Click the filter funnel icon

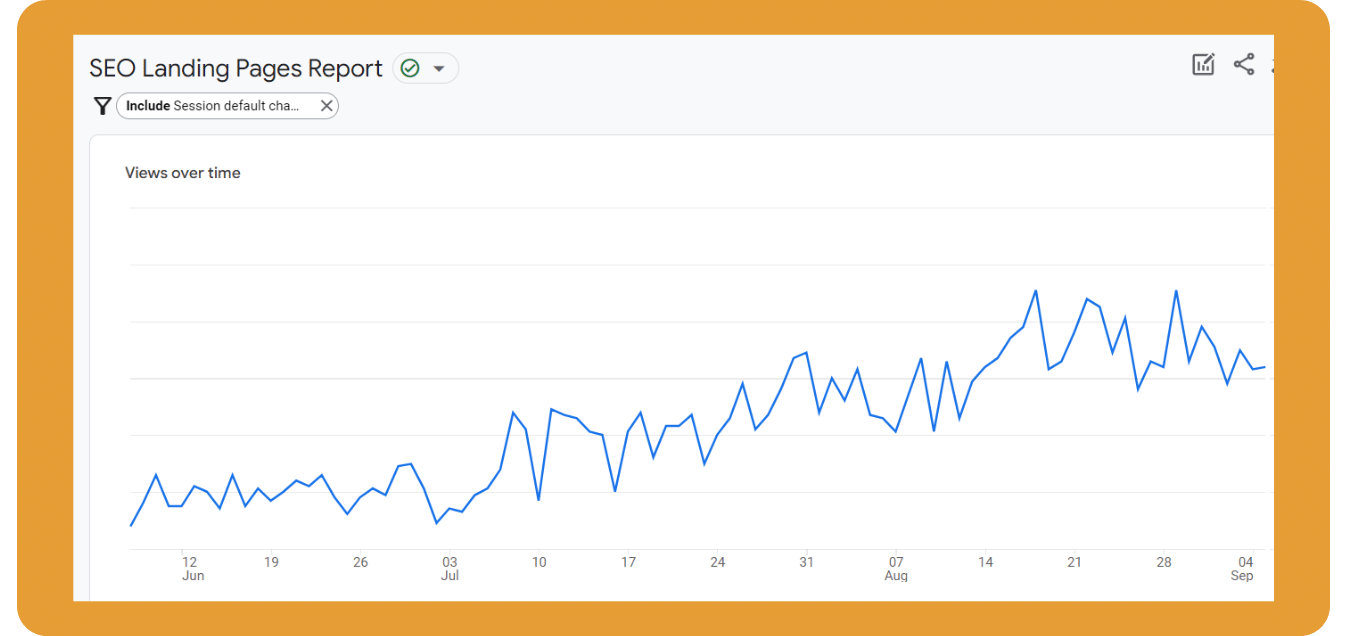pyautogui.click(x=102, y=105)
